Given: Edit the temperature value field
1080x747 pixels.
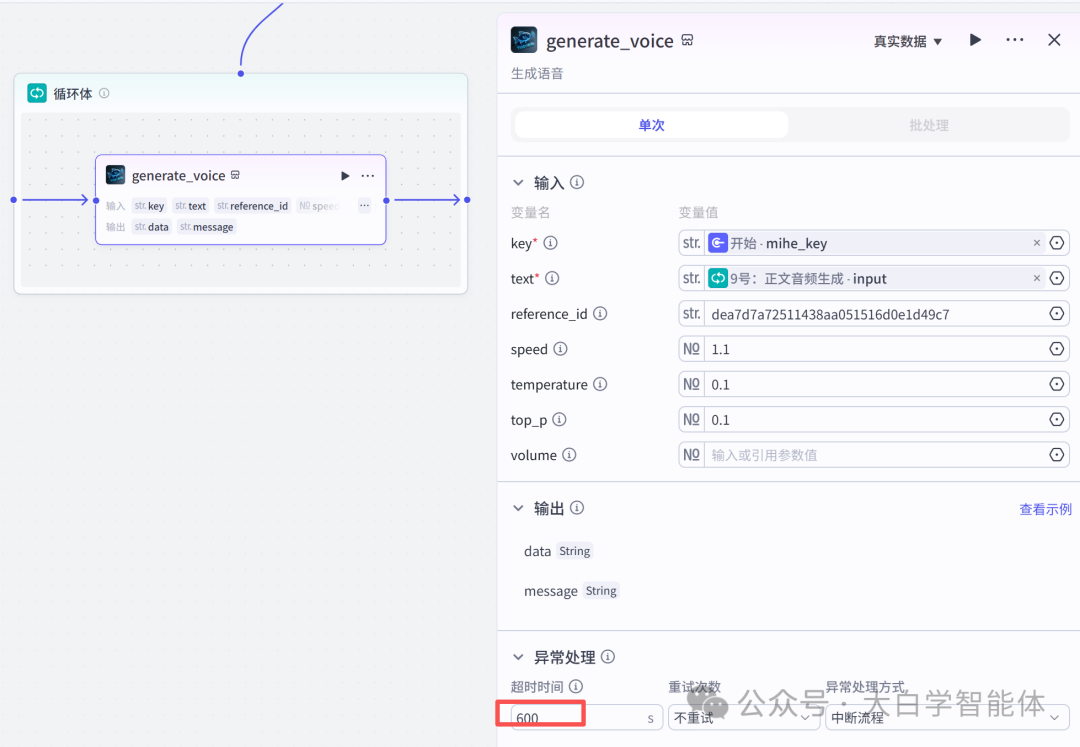Looking at the screenshot, I should pos(875,384).
